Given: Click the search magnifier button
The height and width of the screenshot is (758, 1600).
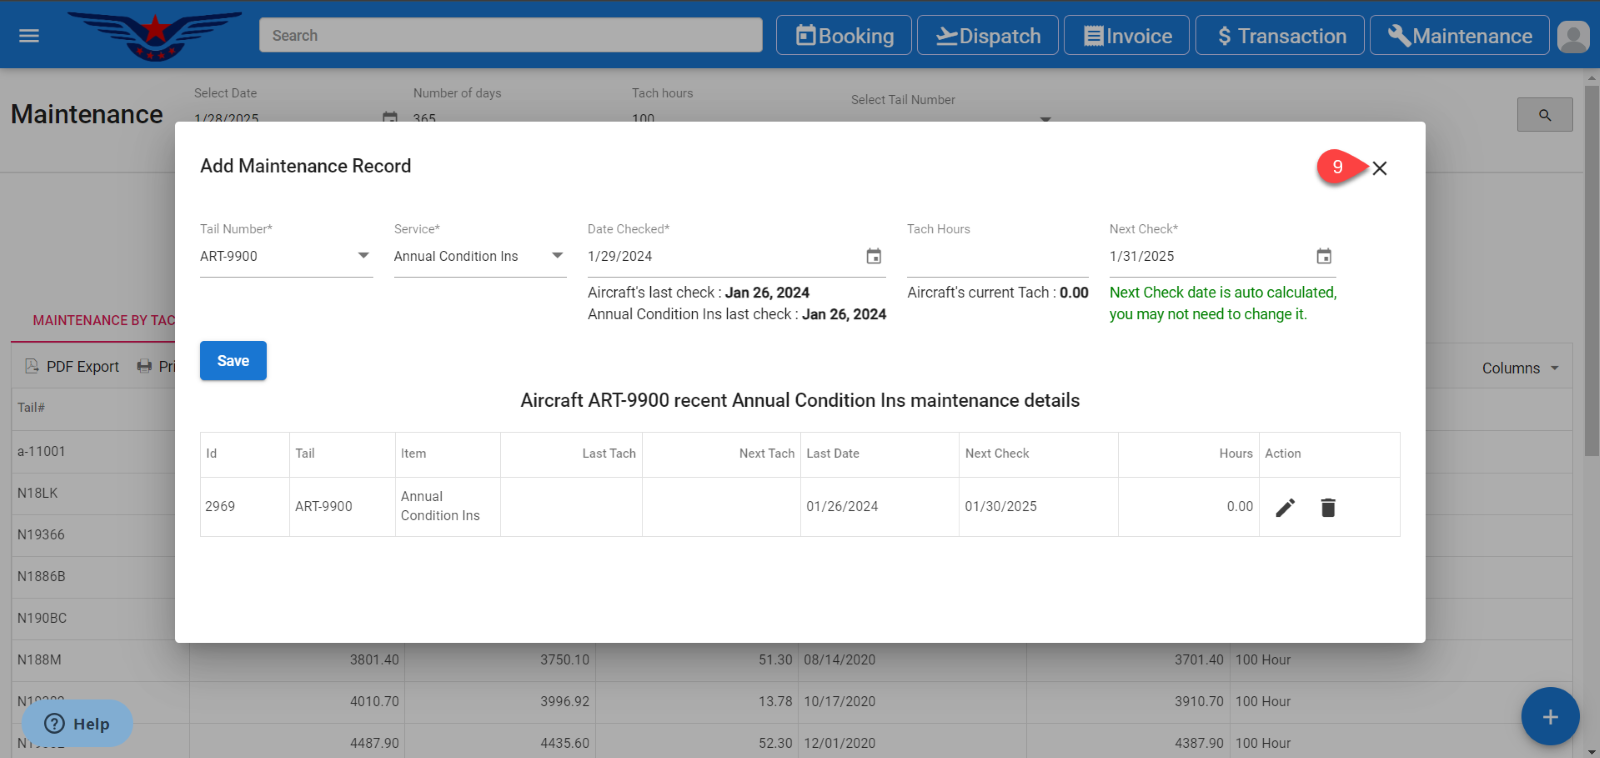Looking at the screenshot, I should [1544, 115].
